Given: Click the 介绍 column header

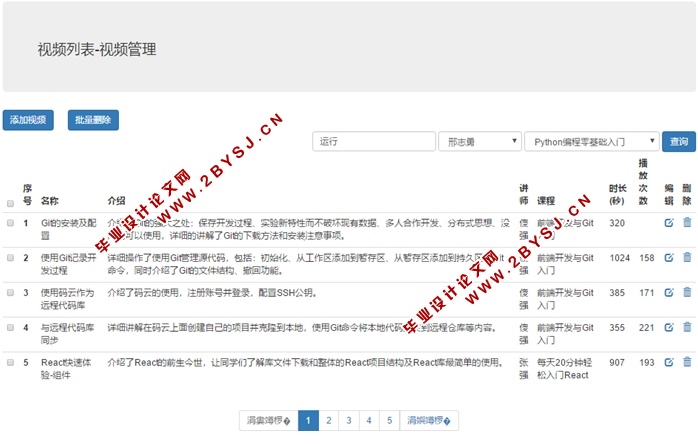Looking at the screenshot, I should coord(117,201).
